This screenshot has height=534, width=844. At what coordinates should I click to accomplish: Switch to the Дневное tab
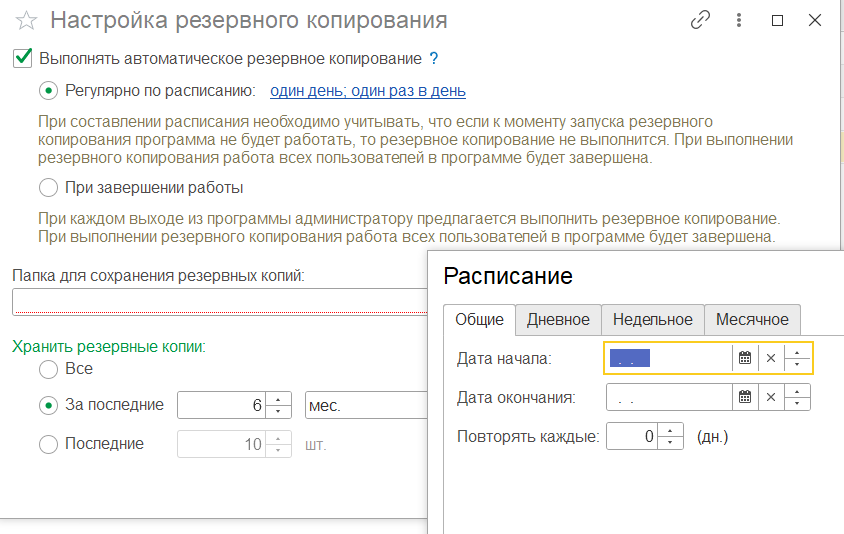pyautogui.click(x=558, y=320)
